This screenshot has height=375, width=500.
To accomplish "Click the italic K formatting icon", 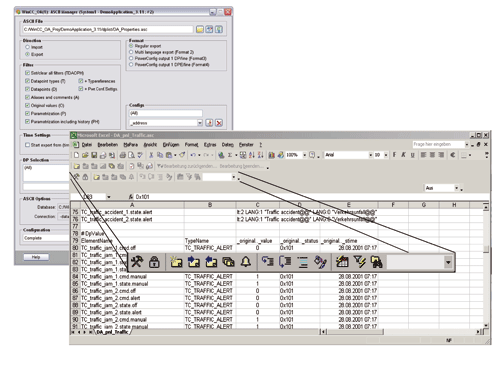I will click(x=403, y=155).
